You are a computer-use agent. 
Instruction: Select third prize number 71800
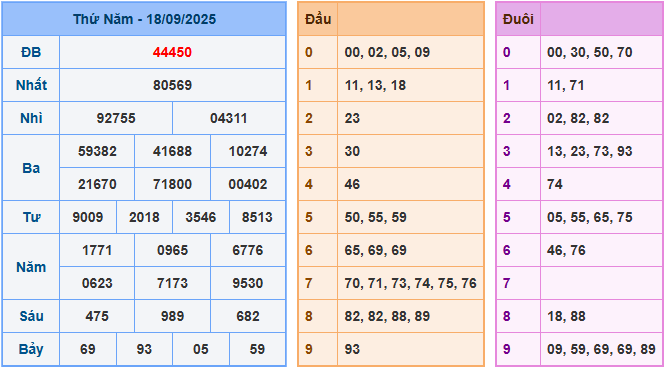click(x=172, y=185)
